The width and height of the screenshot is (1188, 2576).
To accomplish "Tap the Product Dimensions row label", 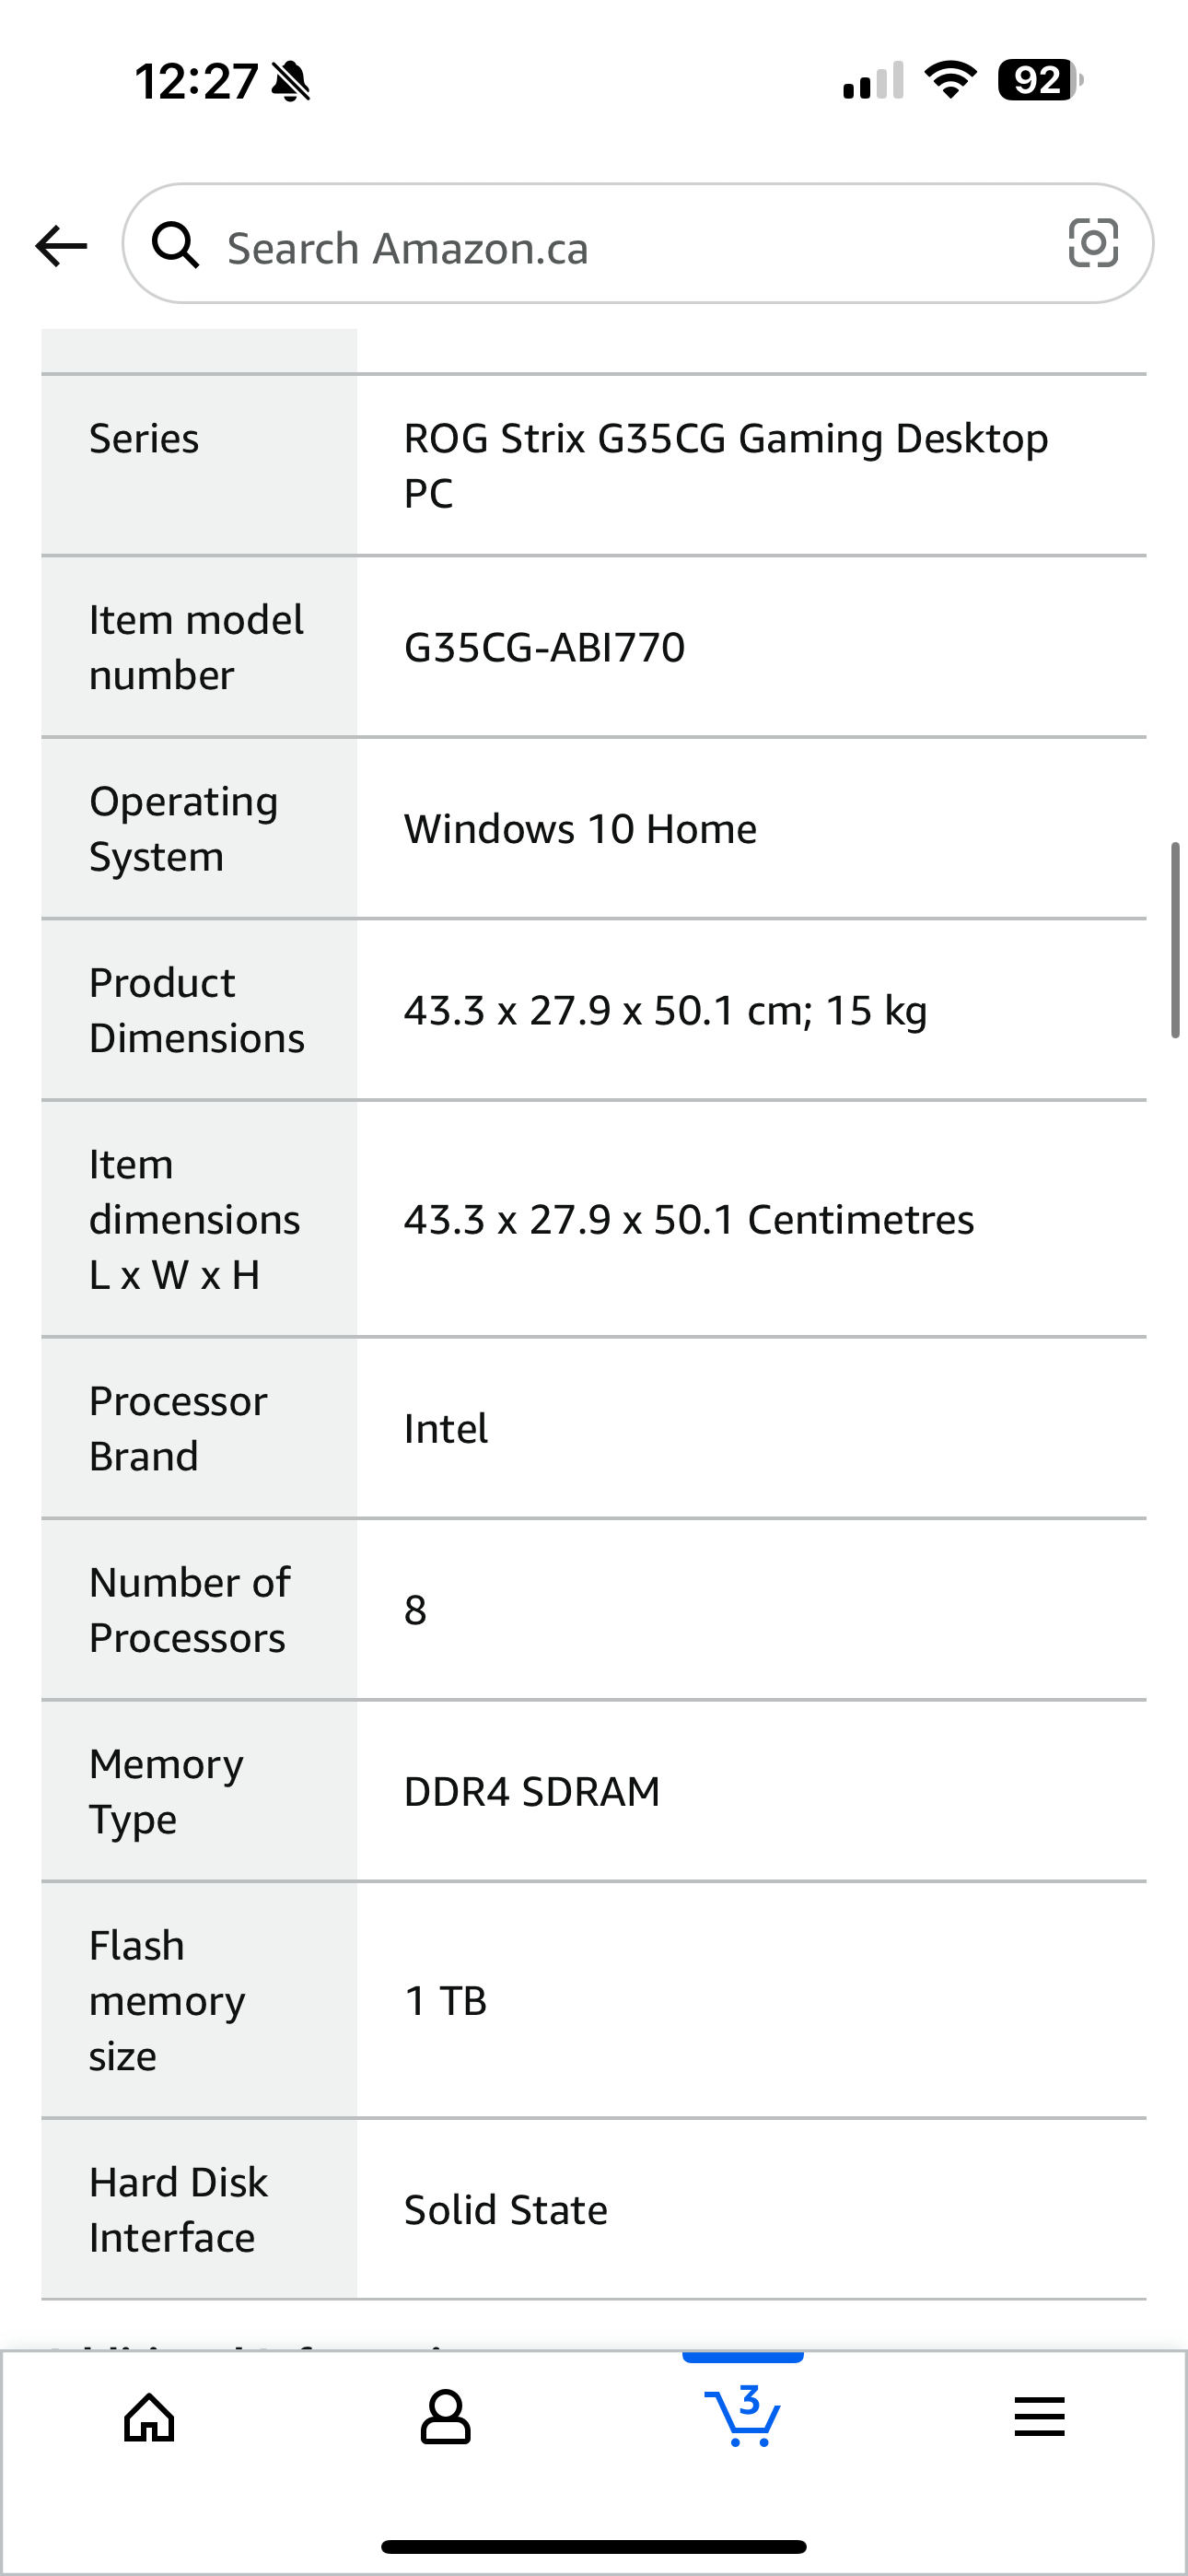I will pos(197,1010).
